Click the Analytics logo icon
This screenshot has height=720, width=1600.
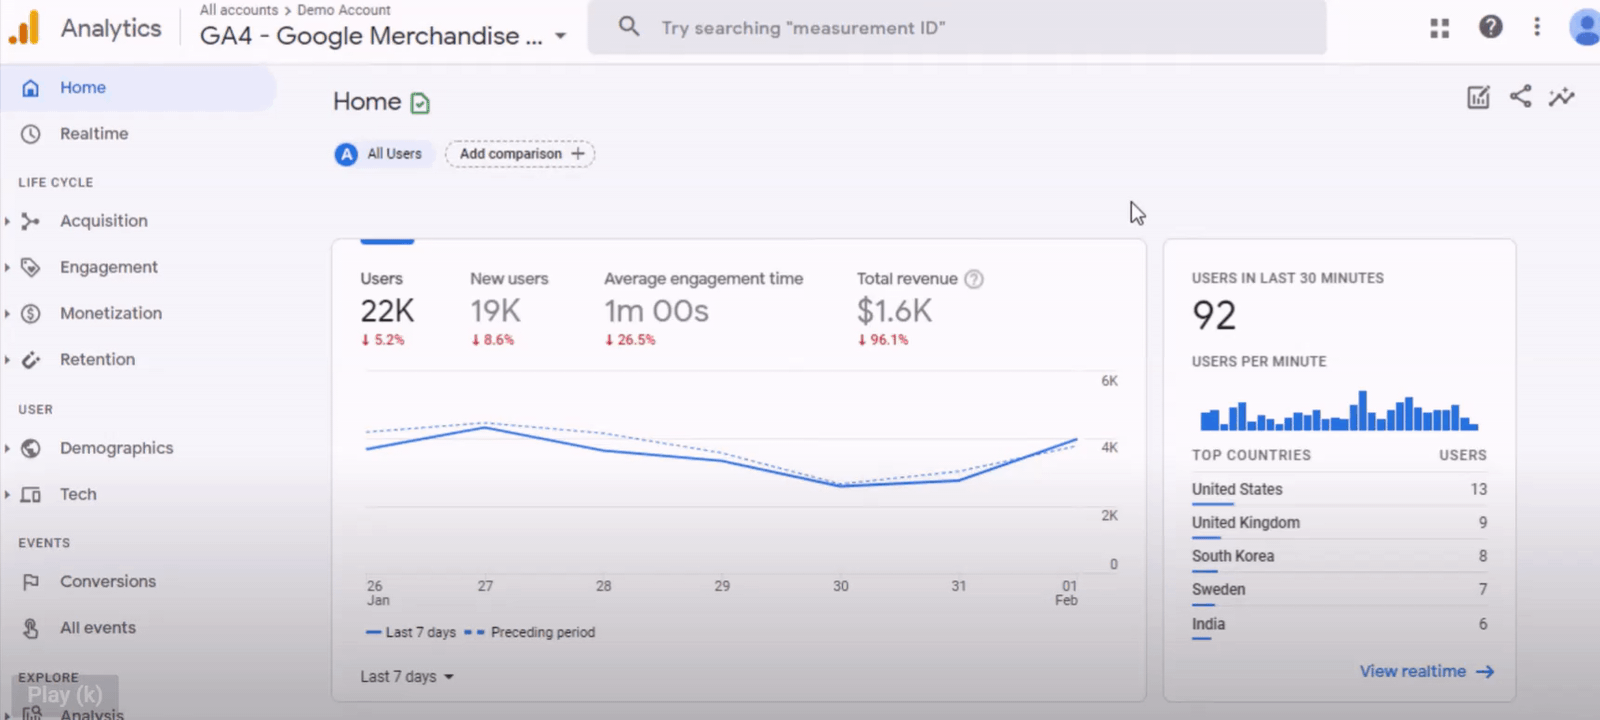tap(24, 27)
